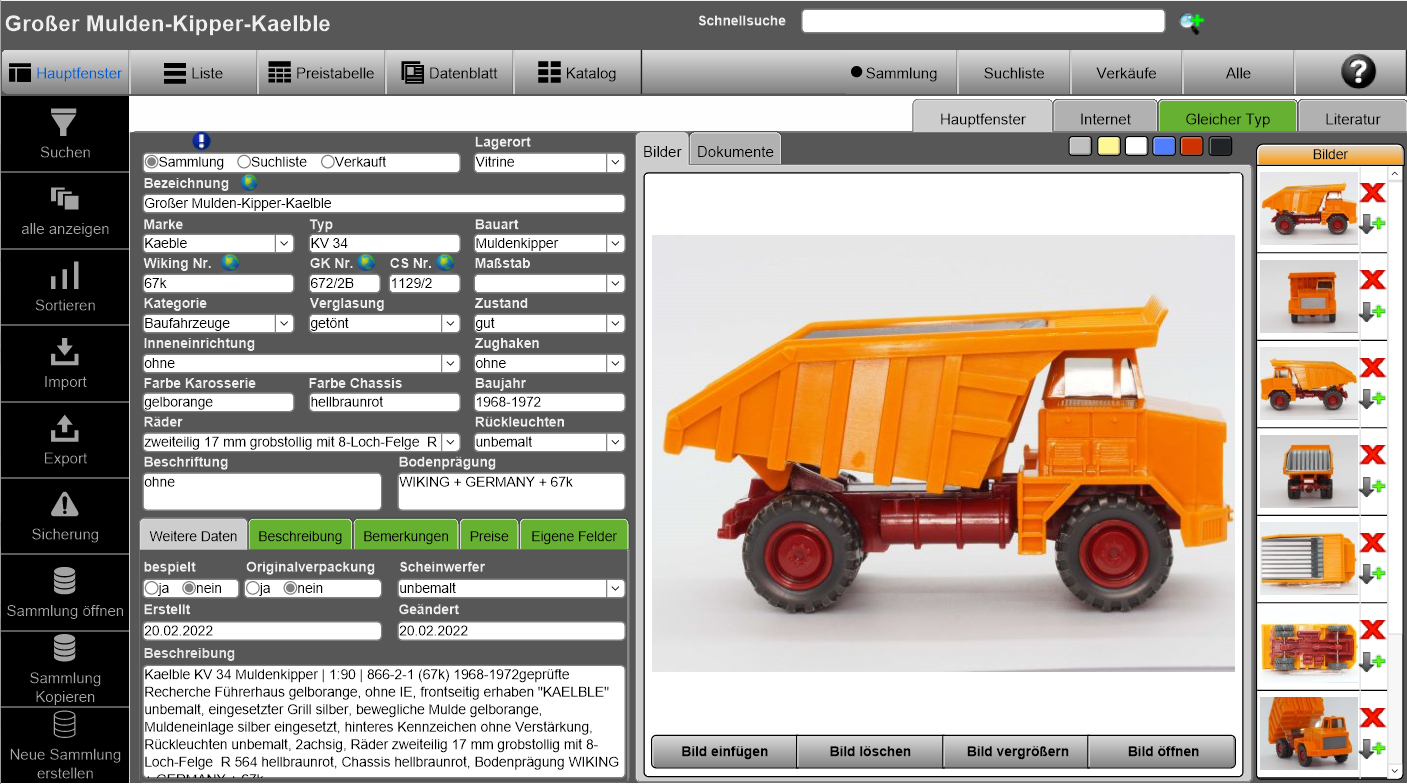
Task: Open help via question mark icon
Action: (x=1357, y=72)
